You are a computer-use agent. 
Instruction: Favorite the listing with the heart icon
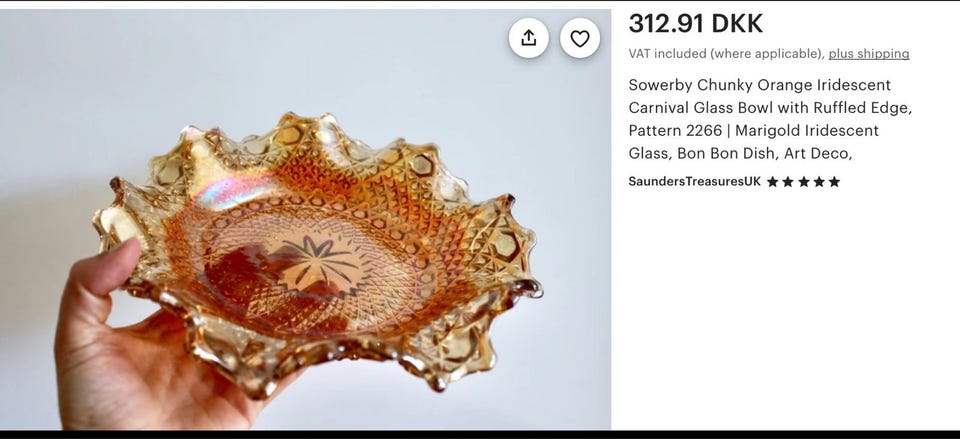(x=579, y=38)
